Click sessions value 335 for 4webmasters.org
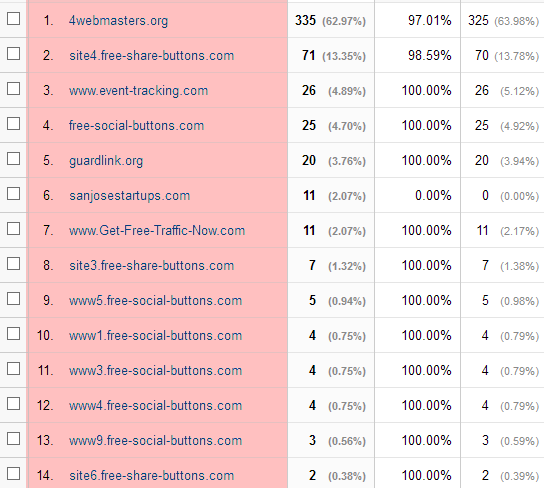Screen dimensions: 544x488 tap(305, 20)
